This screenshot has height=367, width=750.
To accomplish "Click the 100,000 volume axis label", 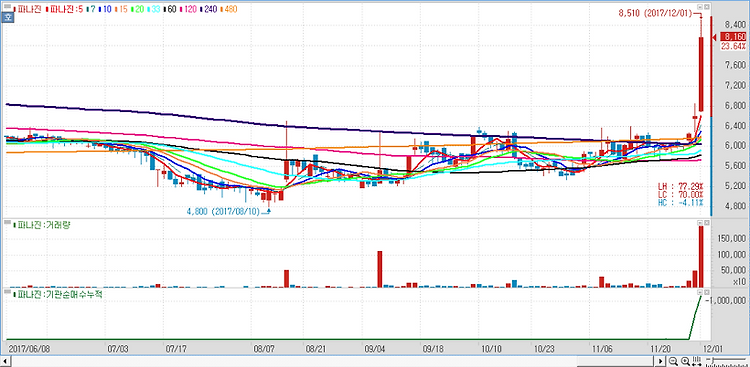I will click(732, 255).
